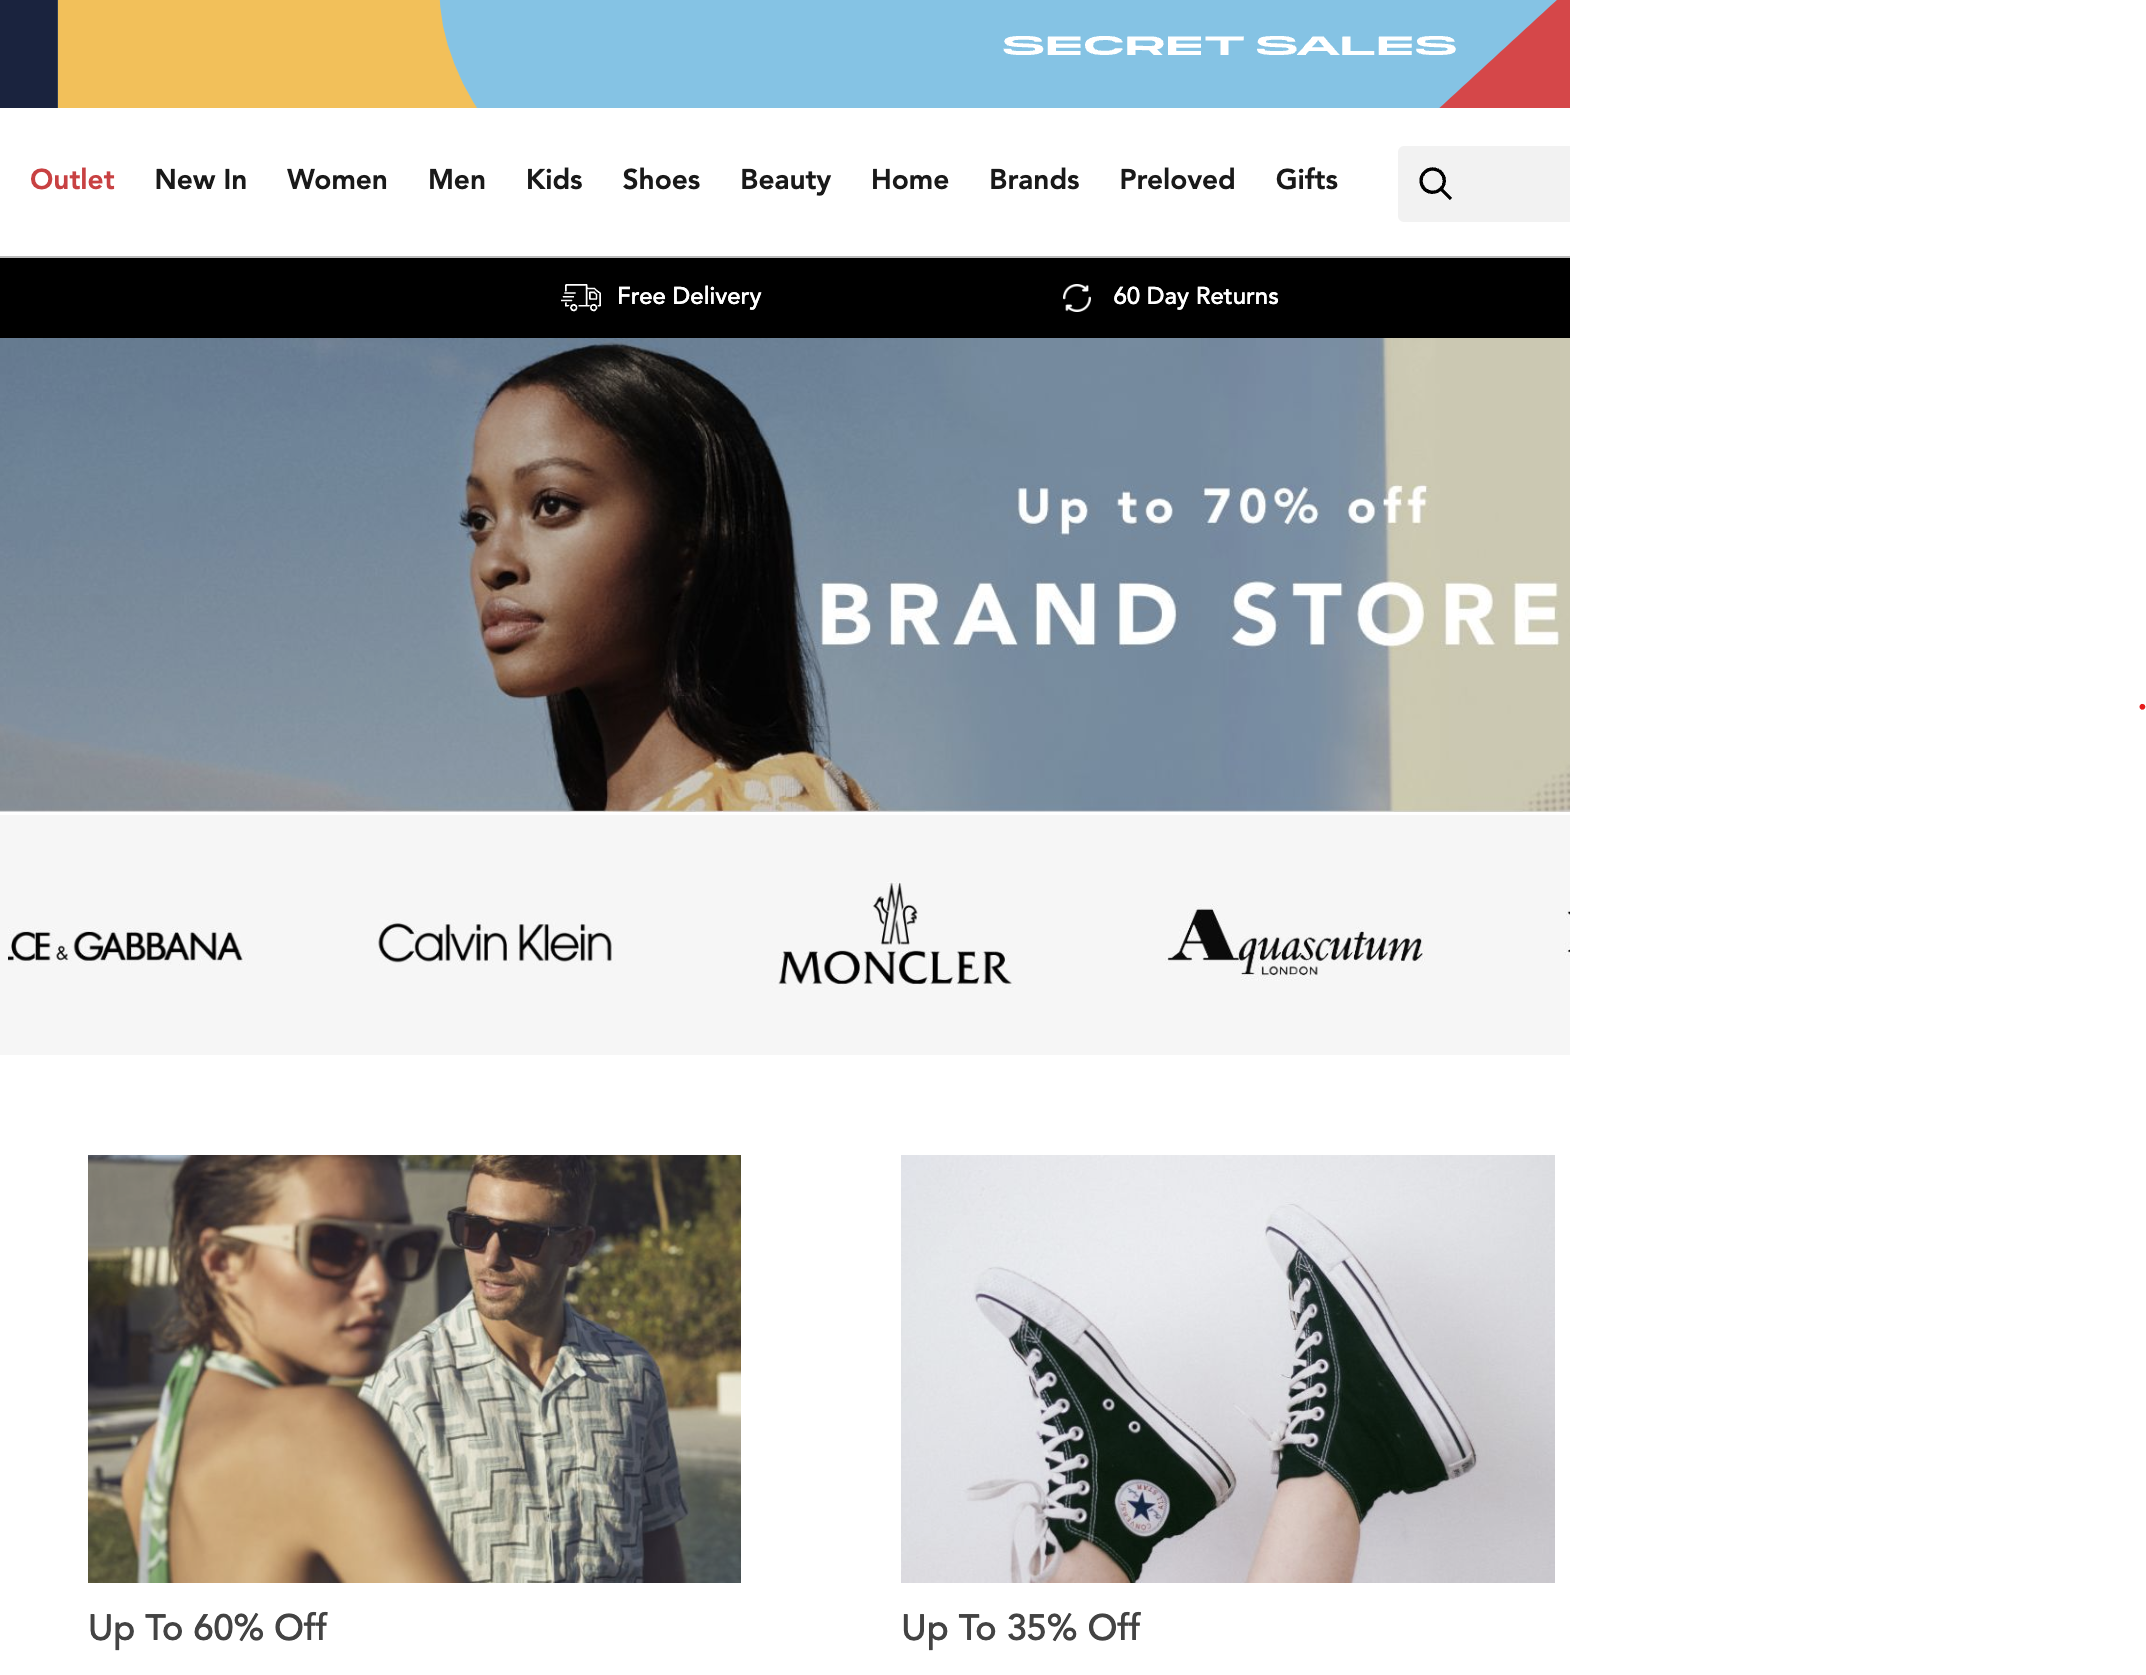2146x1675 pixels.
Task: Open the Secret Sales logo
Action: coord(1229,46)
